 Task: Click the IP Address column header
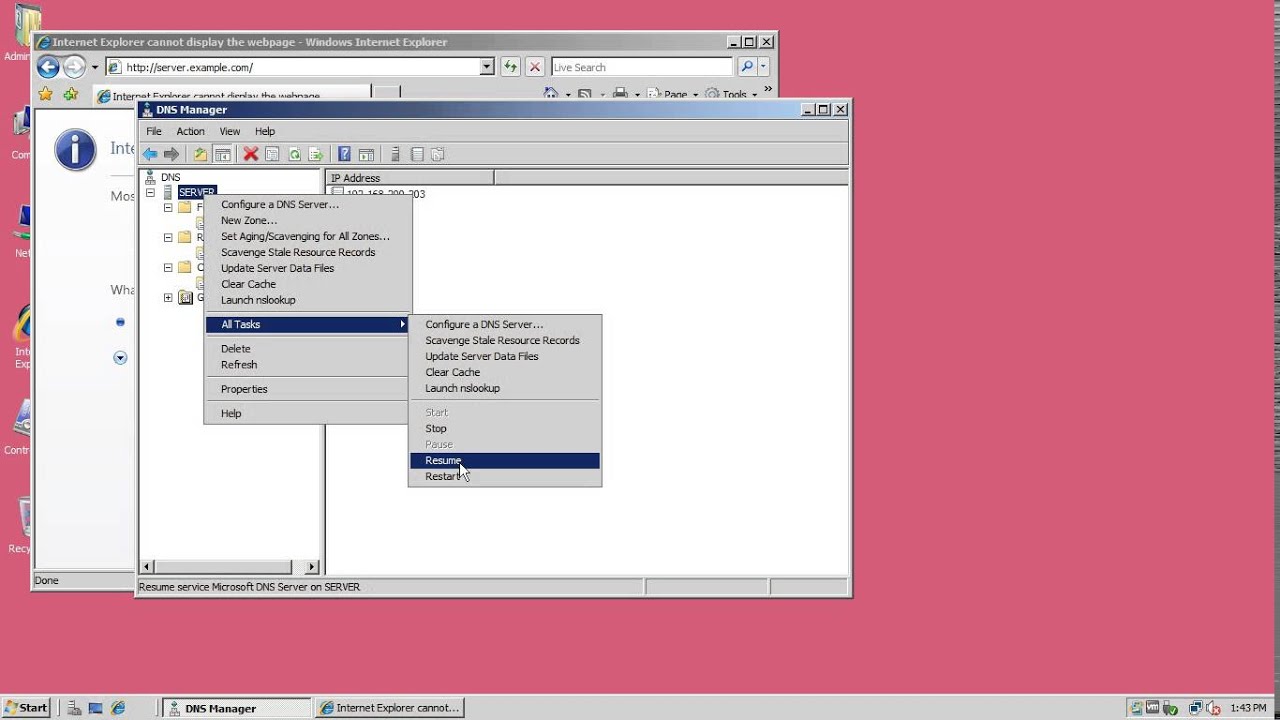click(410, 178)
